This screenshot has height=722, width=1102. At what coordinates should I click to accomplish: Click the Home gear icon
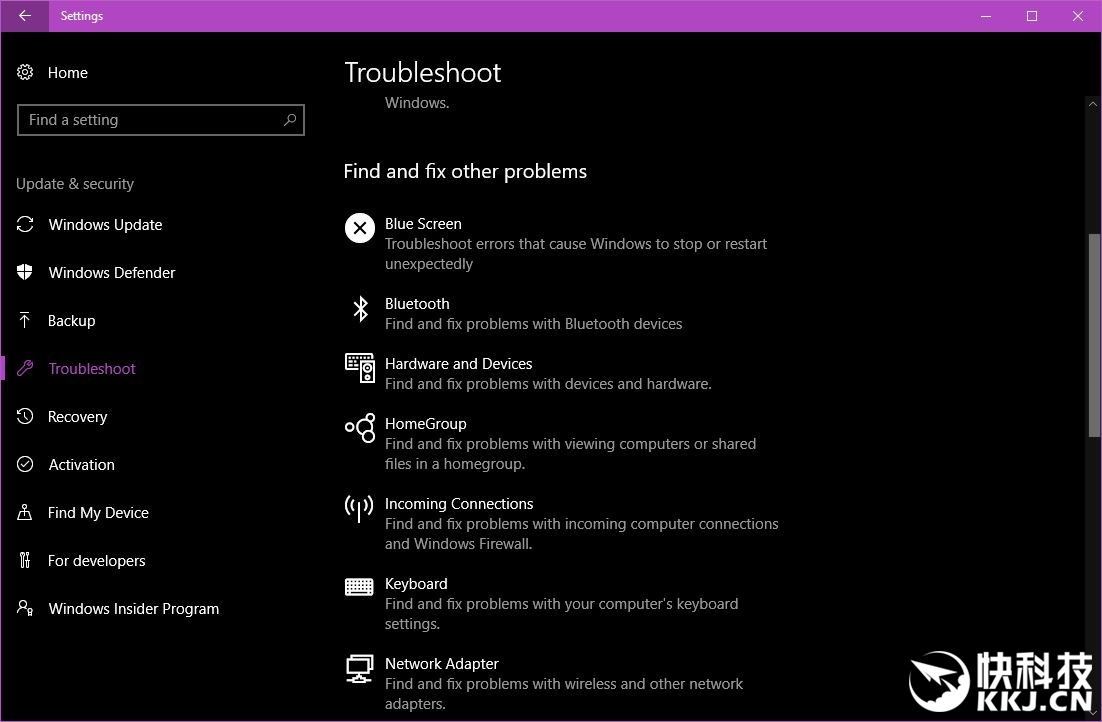click(25, 72)
